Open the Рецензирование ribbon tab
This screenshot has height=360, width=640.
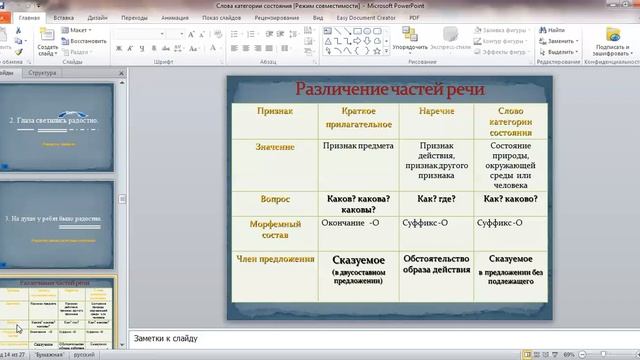tap(277, 18)
